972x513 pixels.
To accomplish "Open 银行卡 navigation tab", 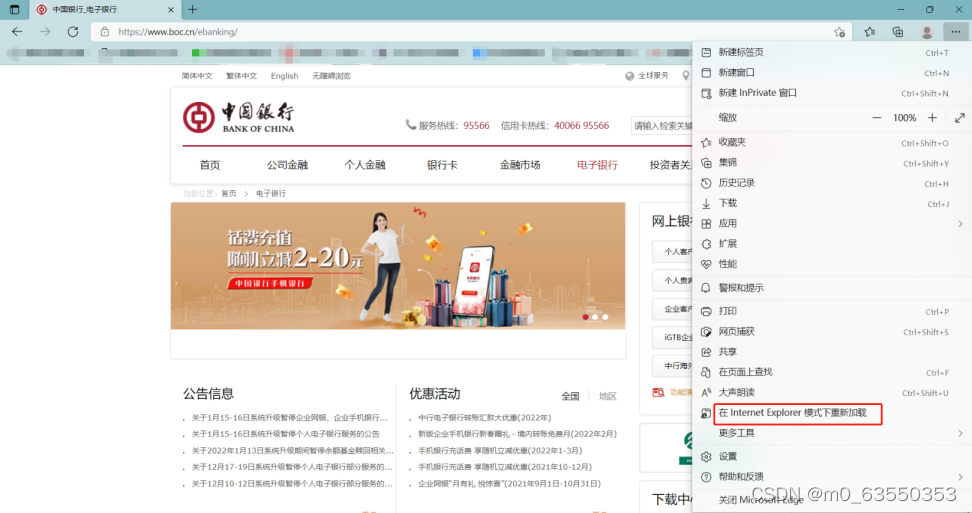I will point(442,165).
